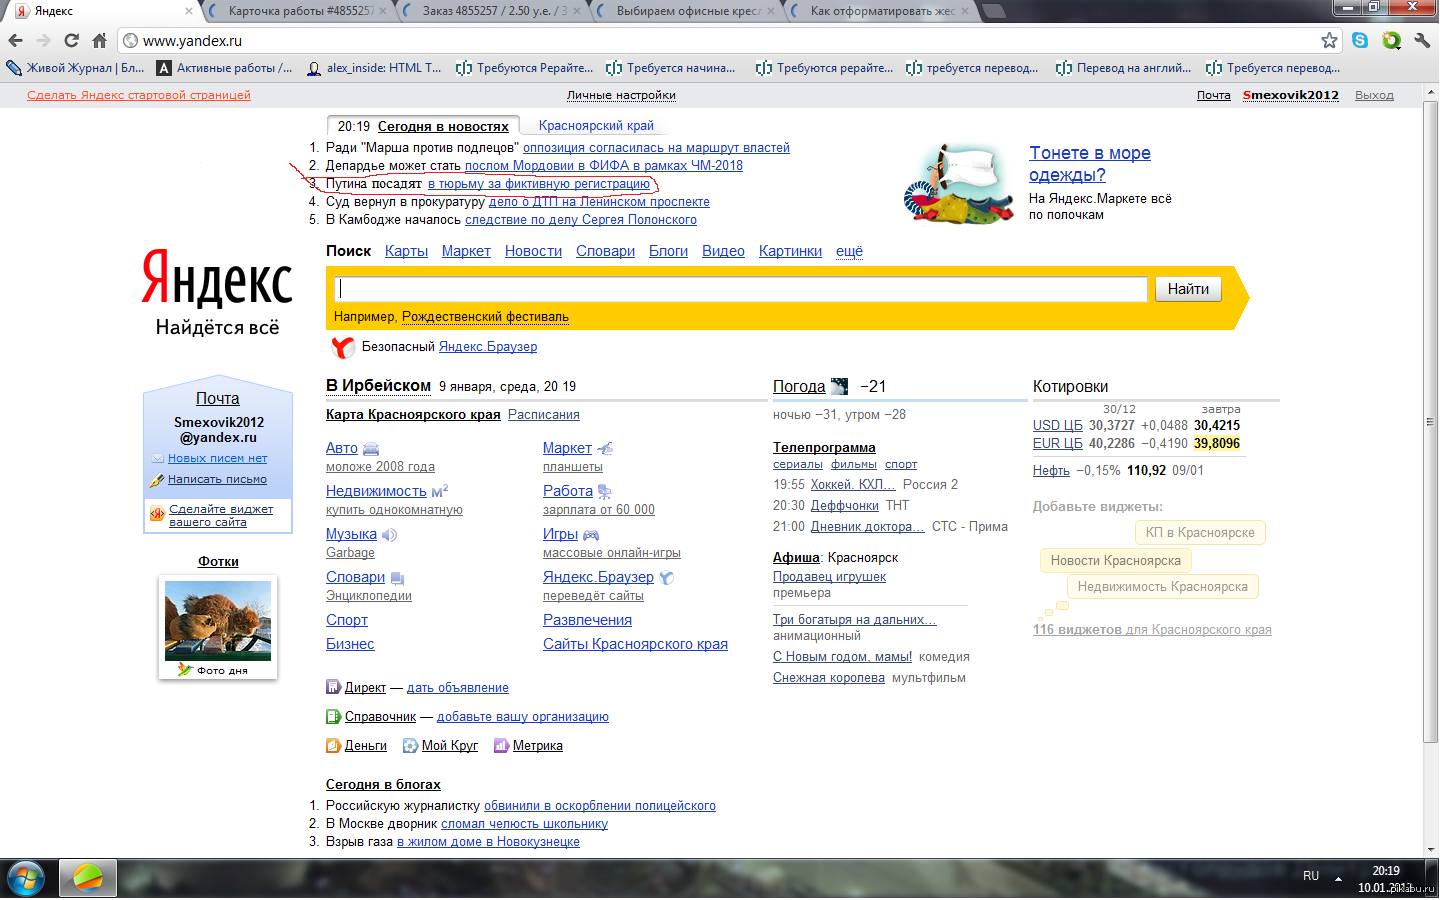Image resolution: width=1440 pixels, height=900 pixels.
Task: Reload the page with the refresh icon
Action: 71,41
